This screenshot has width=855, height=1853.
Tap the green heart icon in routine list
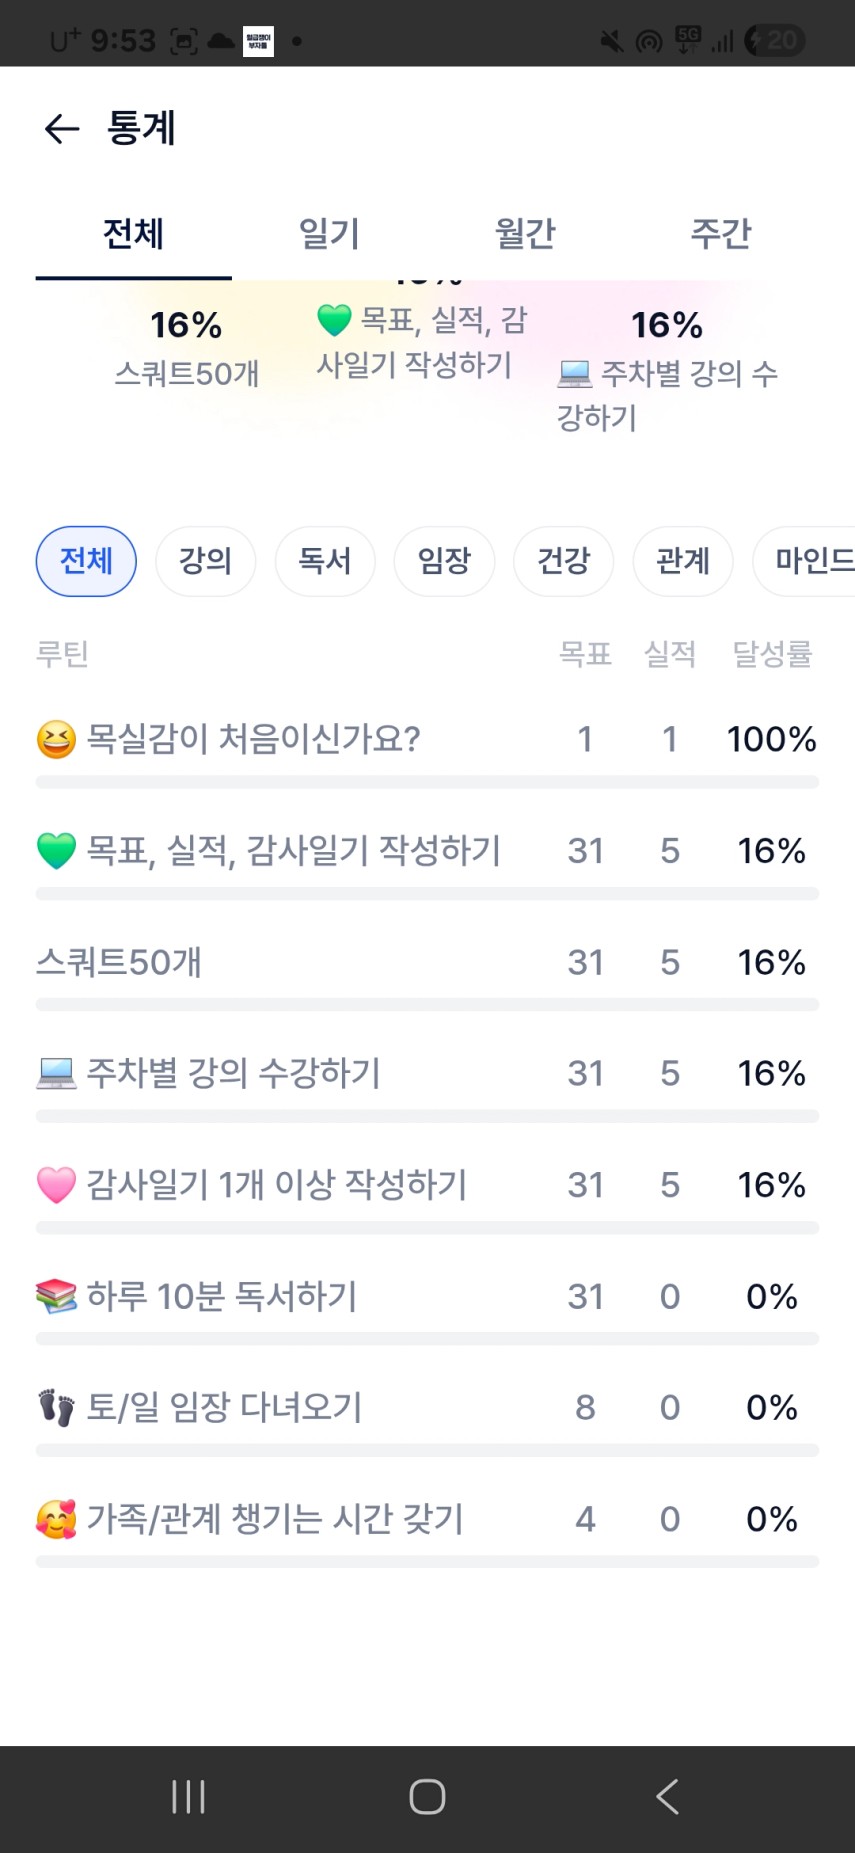(x=56, y=851)
